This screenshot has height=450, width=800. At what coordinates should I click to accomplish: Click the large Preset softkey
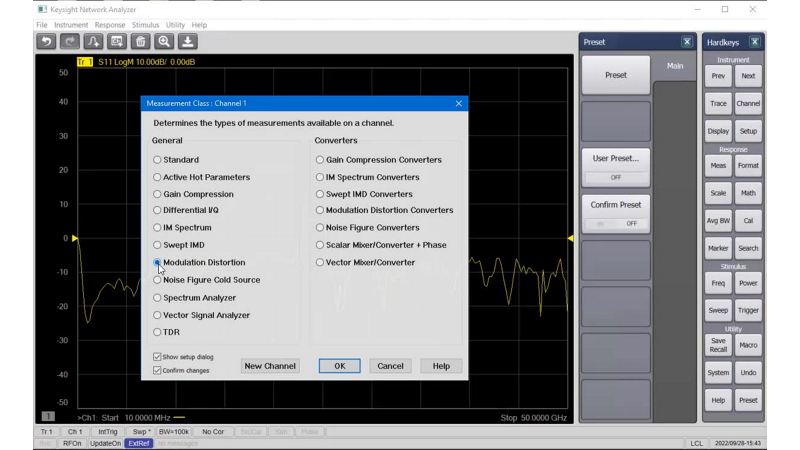tap(616, 75)
